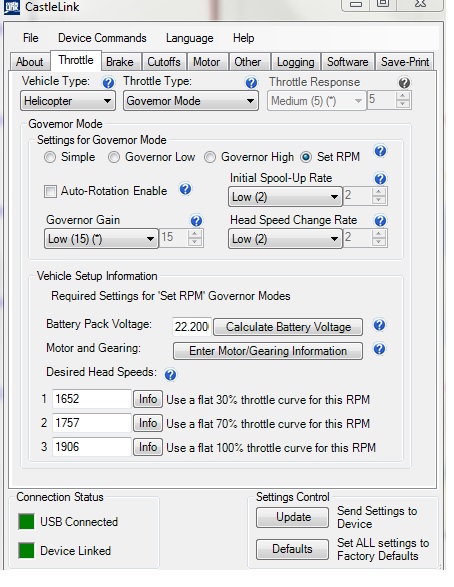Click Info button for head speed 1757
This screenshot has height=587, width=454.
point(148,423)
